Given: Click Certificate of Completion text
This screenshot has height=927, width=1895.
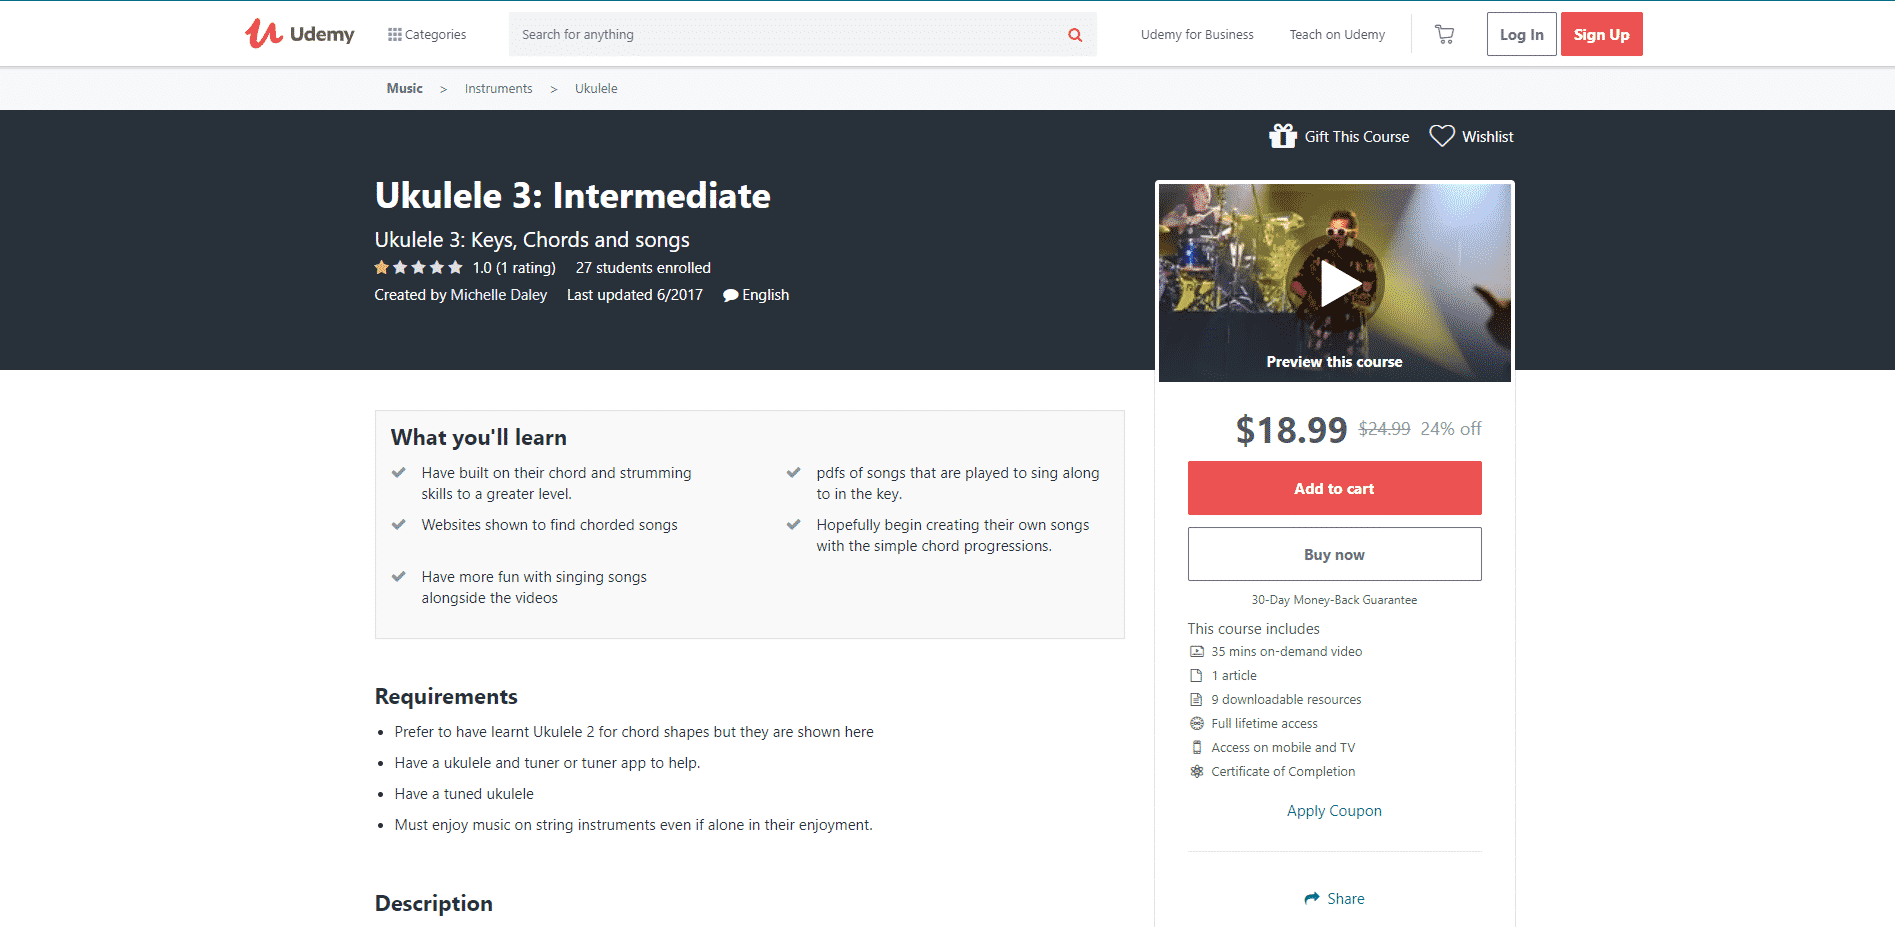Looking at the screenshot, I should pos(1283,771).
